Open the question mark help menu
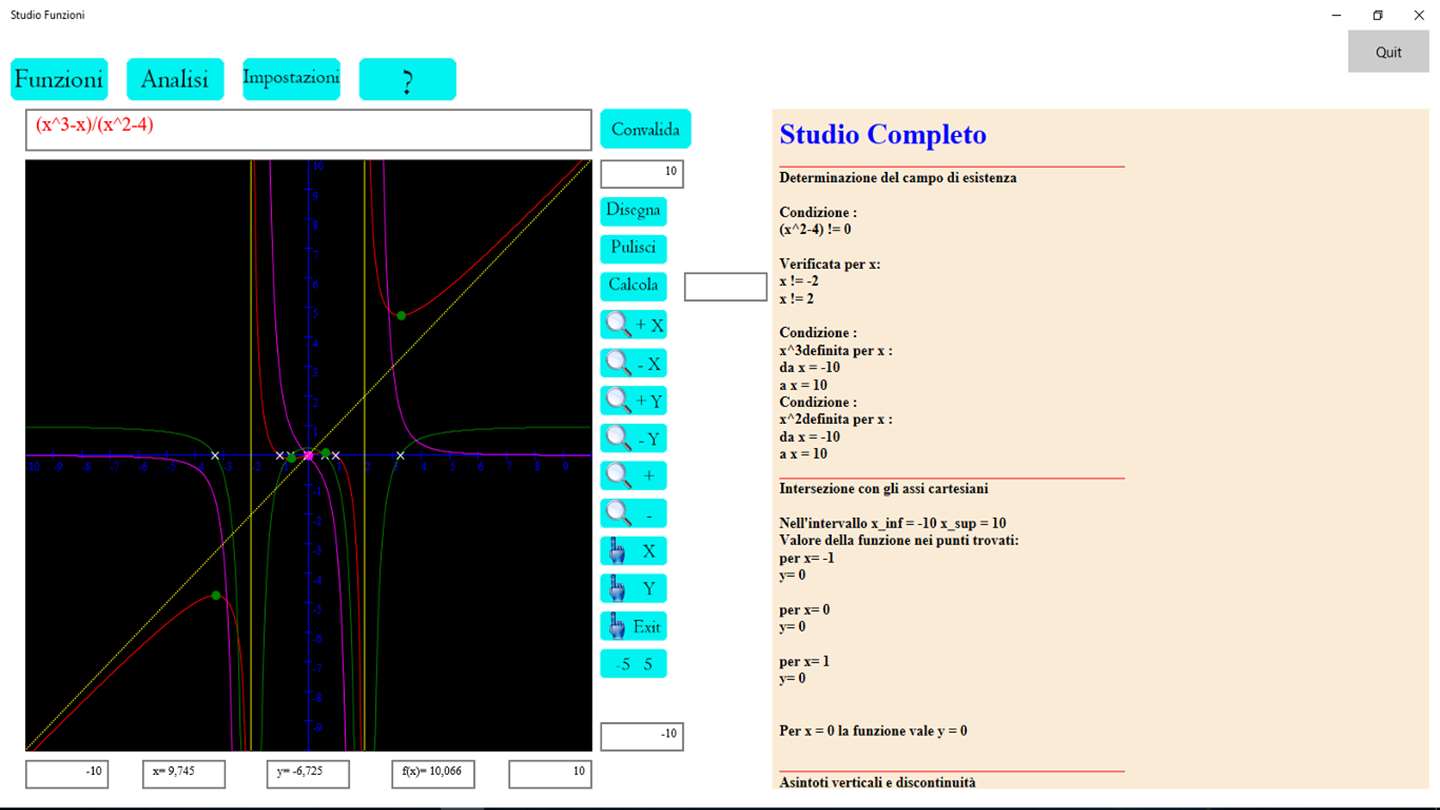Screen dimensions: 1440x810 tap(407, 79)
